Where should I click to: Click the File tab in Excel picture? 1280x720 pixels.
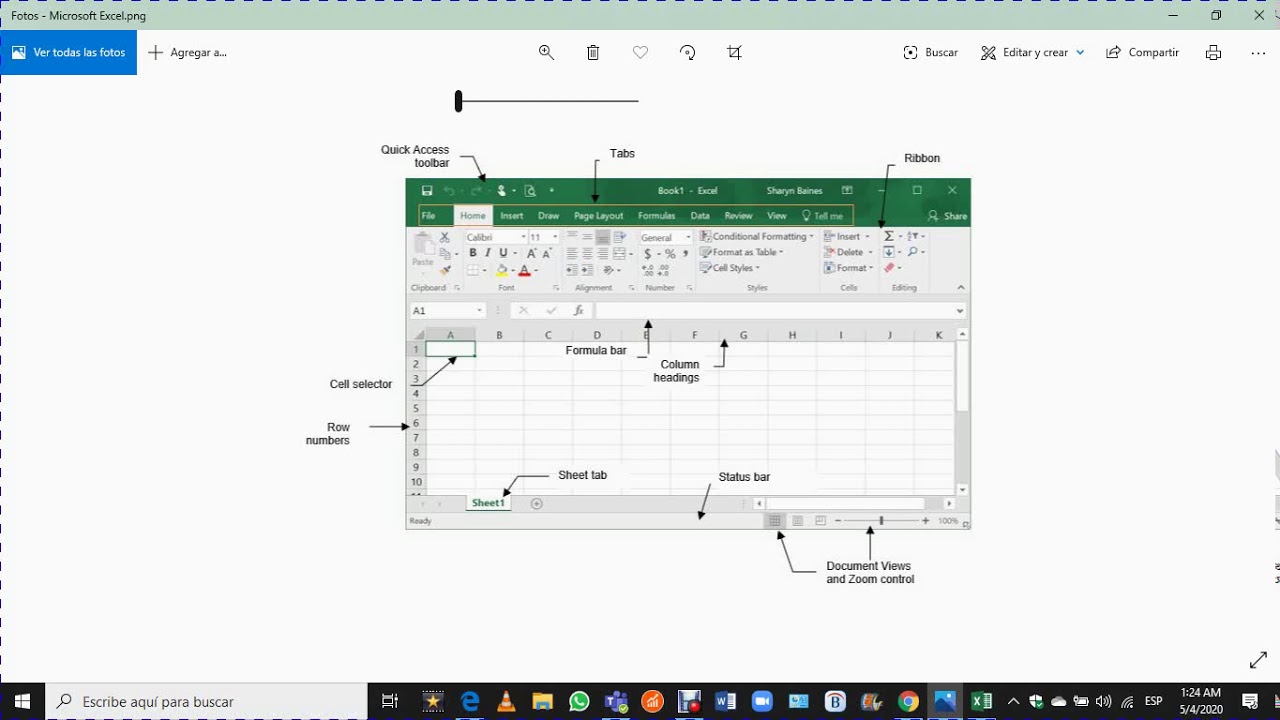(x=428, y=216)
